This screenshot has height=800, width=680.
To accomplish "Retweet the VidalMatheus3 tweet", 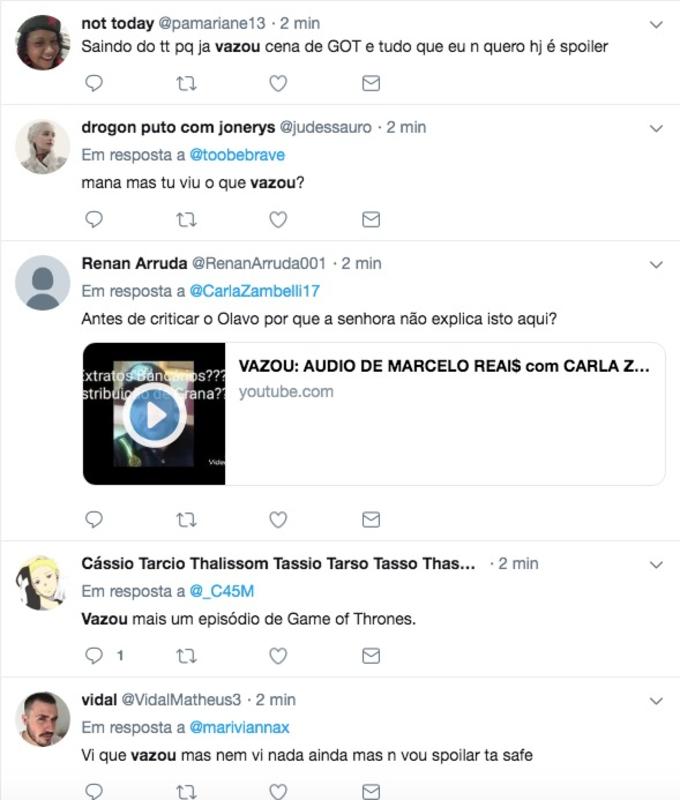I will 186,791.
